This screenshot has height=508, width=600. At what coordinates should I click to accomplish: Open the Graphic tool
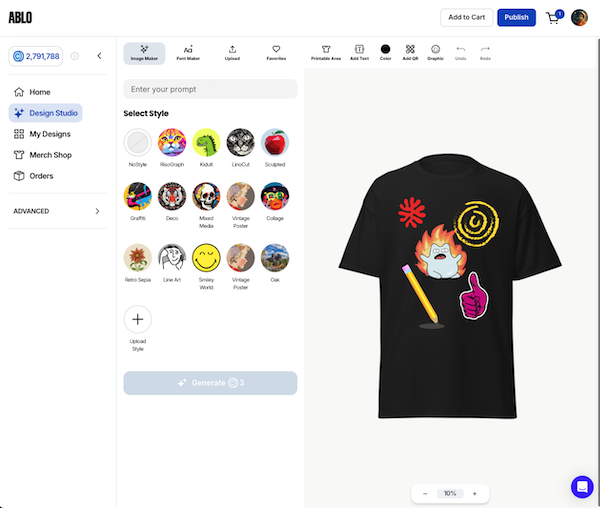click(x=435, y=49)
